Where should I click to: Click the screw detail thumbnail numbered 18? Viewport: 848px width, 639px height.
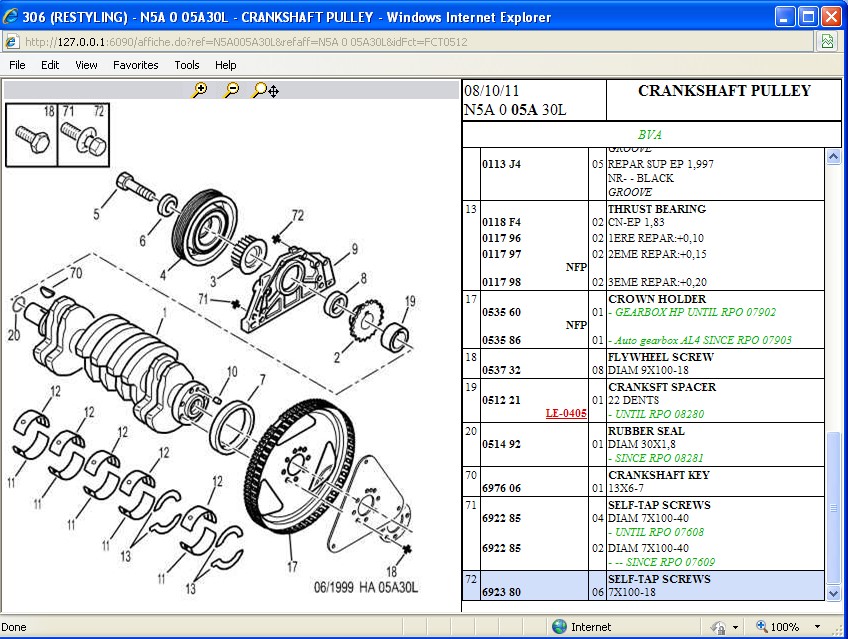30,135
